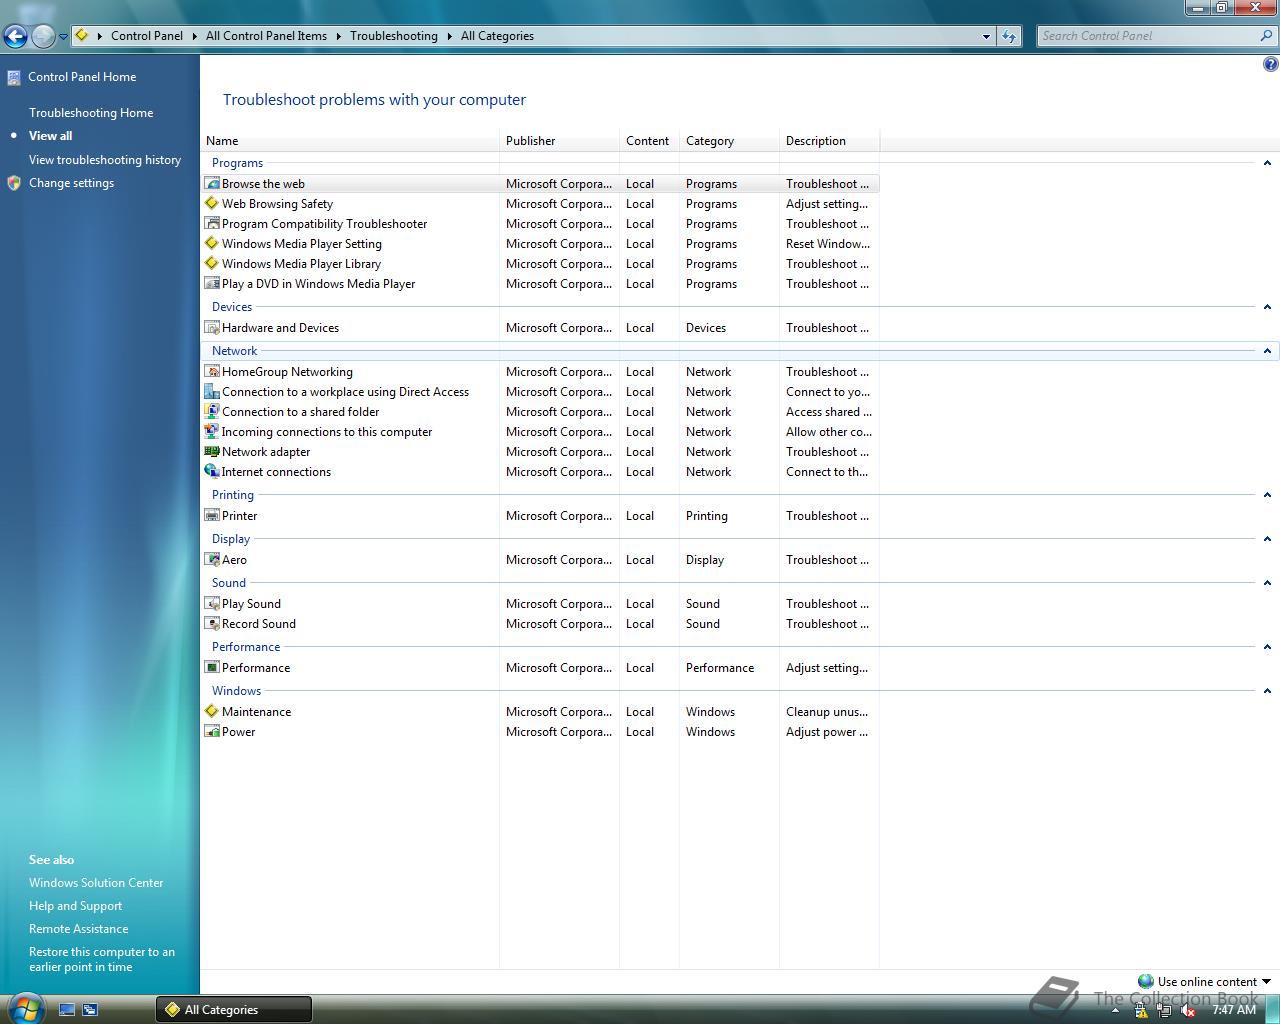This screenshot has width=1280, height=1024.
Task: Select Troubleshooting breadcrumb in address bar
Action: click(x=394, y=36)
